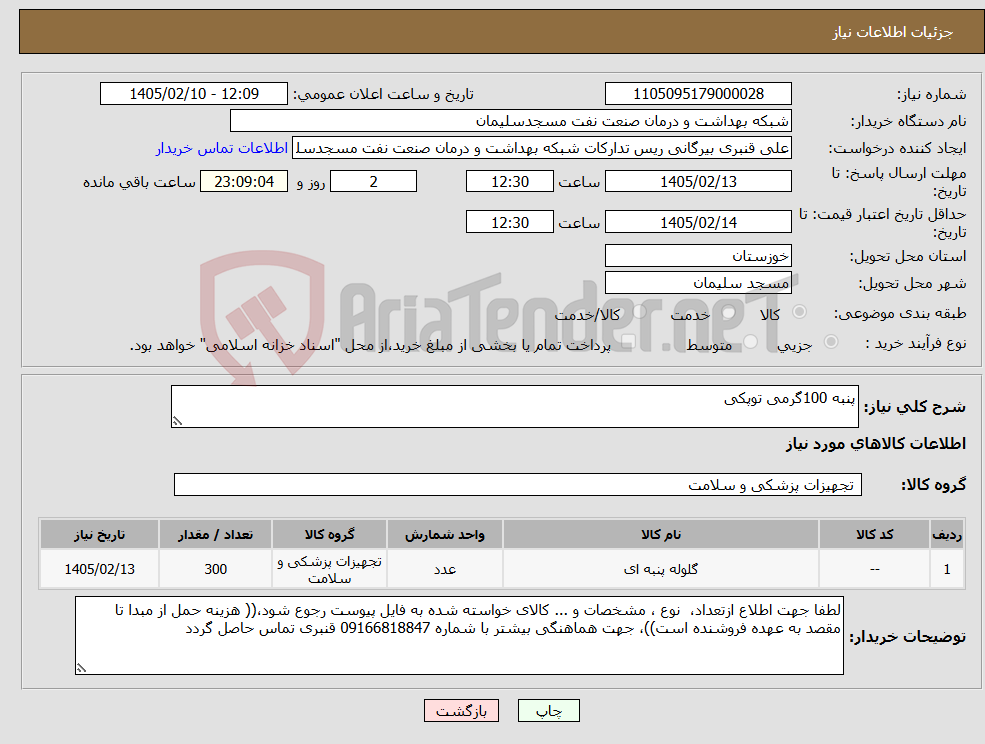The width and height of the screenshot is (985, 744).
Task: Click the بازگشت back button
Action: pyautogui.click(x=461, y=711)
